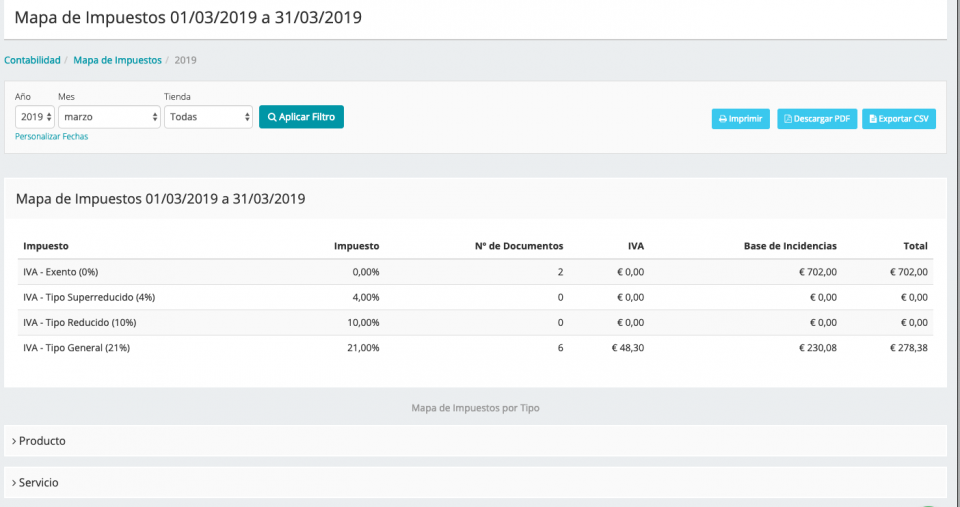This screenshot has height=507, width=960.
Task: Click the Total column header
Action: (x=913, y=246)
